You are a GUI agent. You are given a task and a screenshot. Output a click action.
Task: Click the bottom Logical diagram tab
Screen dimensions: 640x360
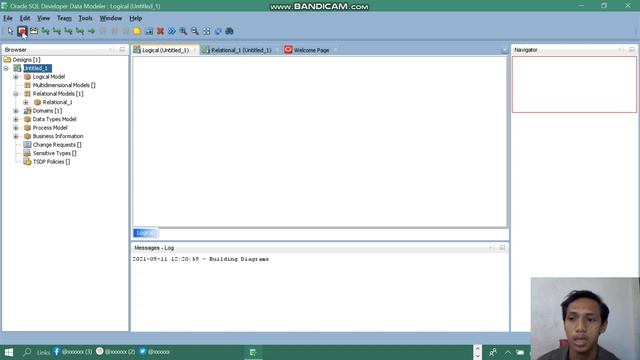145,233
